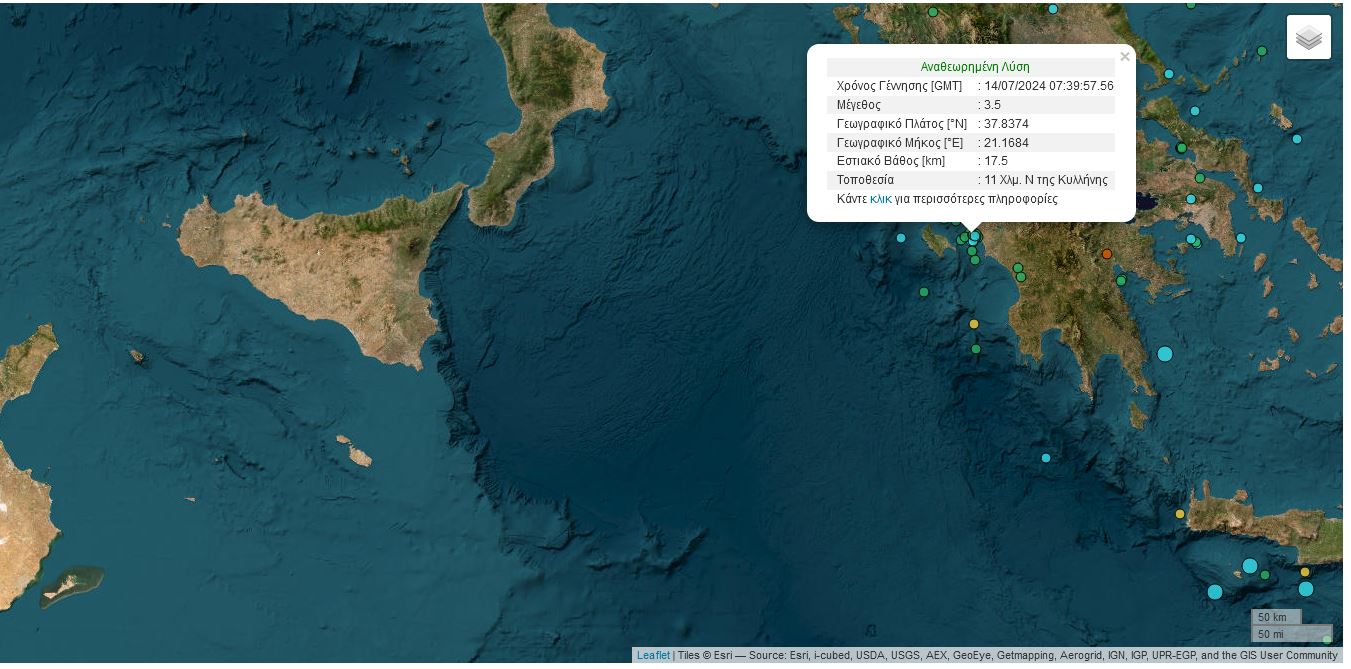The width and height of the screenshot is (1351, 669).
Task: Click the 'κλικ' link for more information
Action: [880, 199]
